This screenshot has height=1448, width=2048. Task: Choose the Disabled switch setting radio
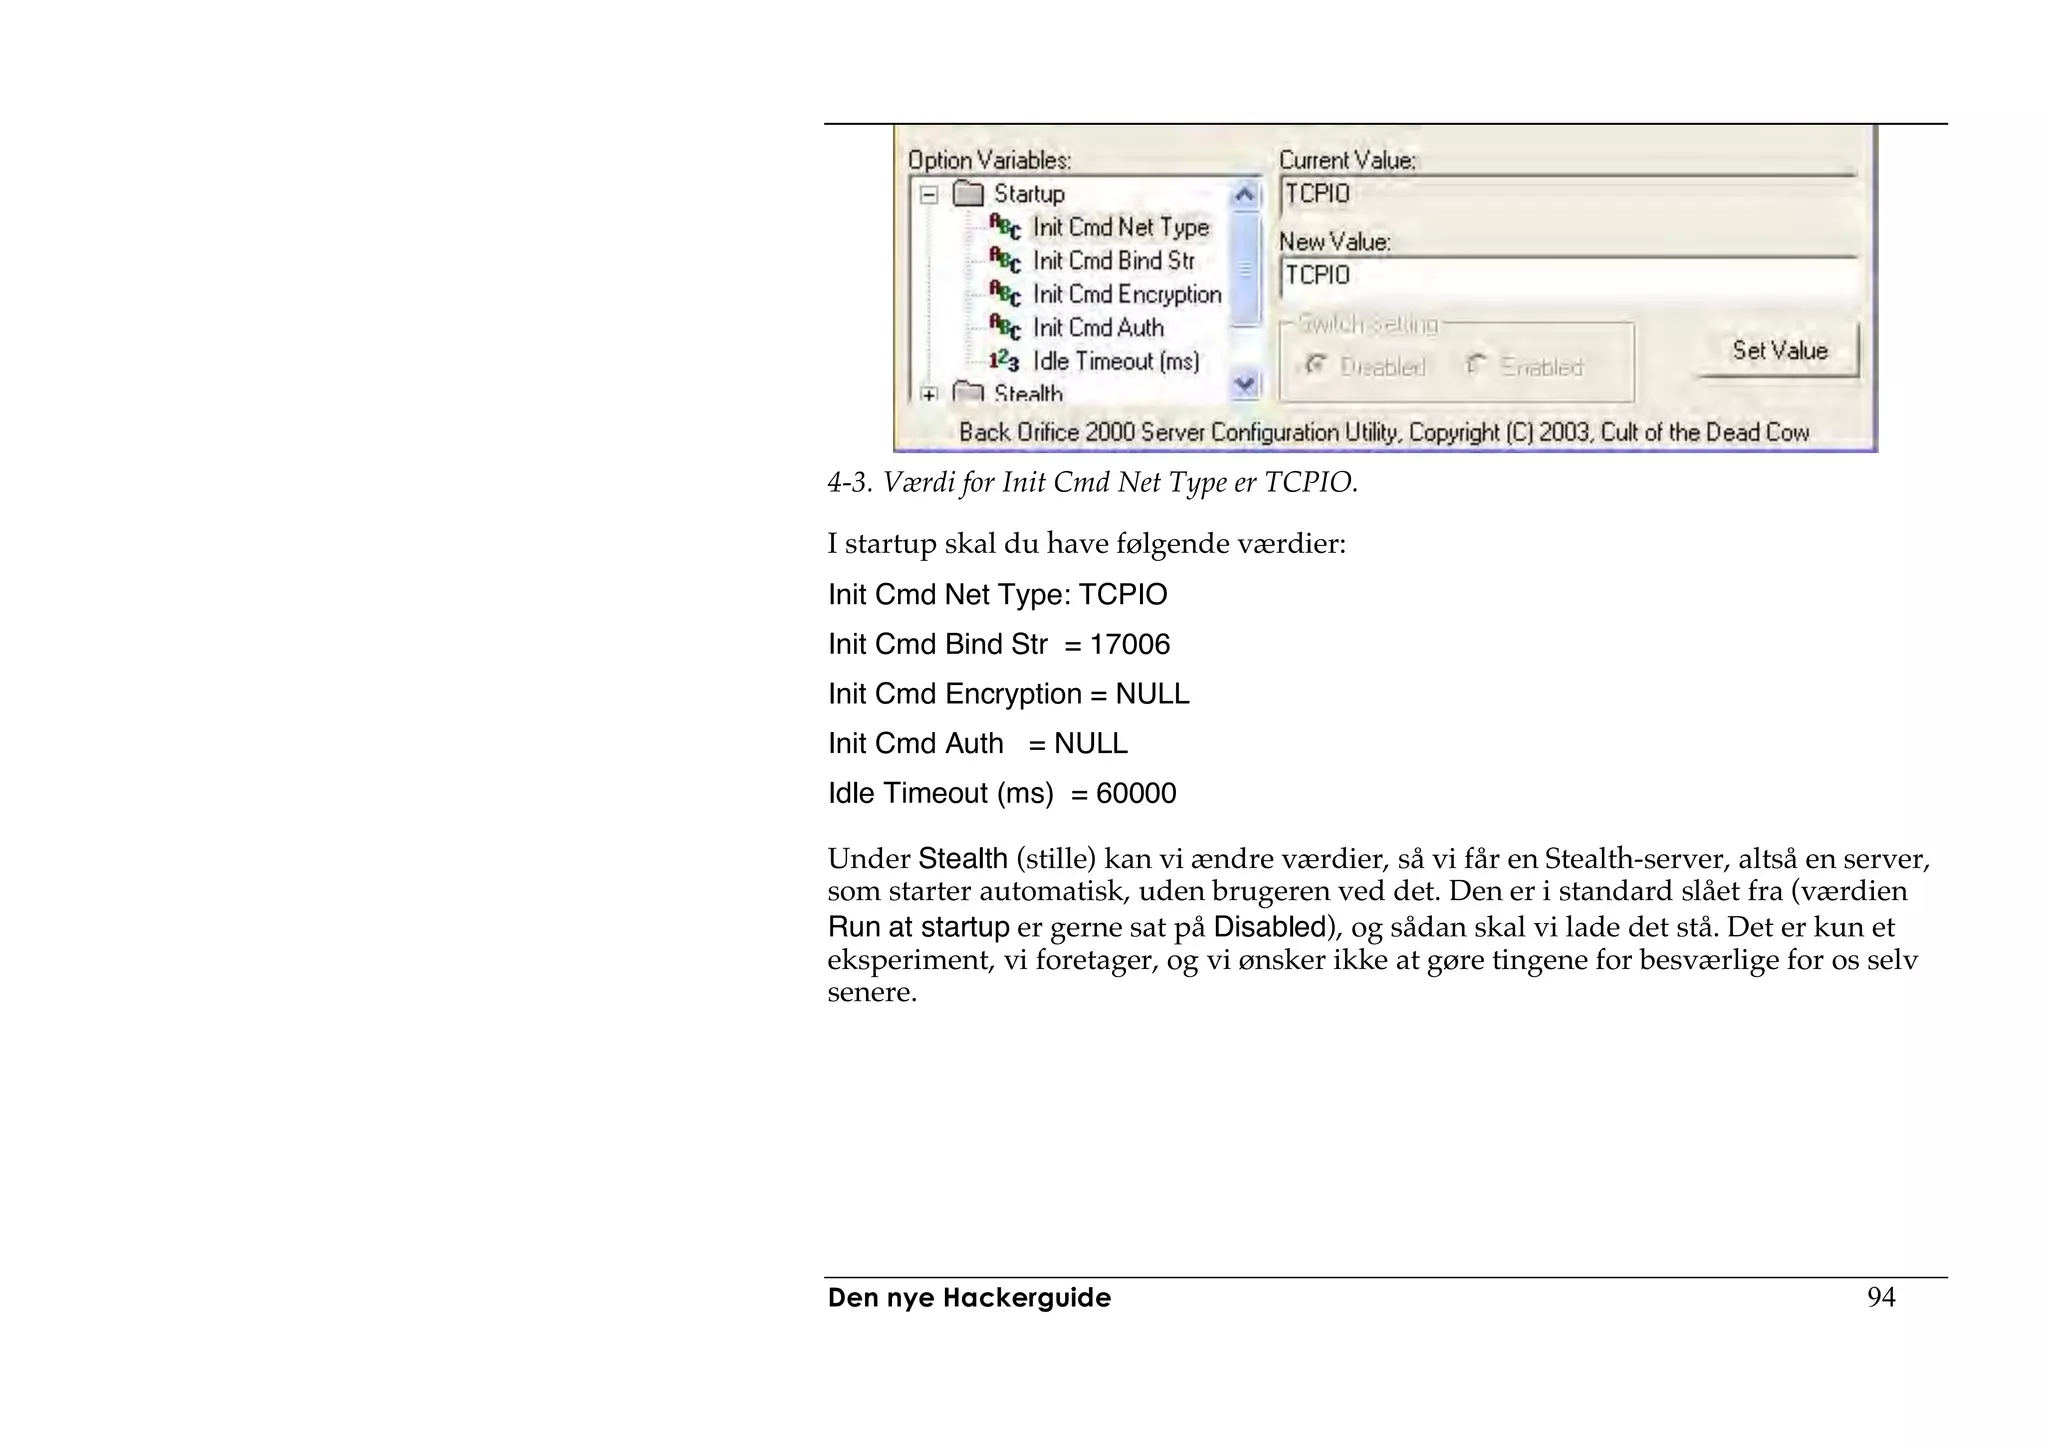coord(1366,367)
